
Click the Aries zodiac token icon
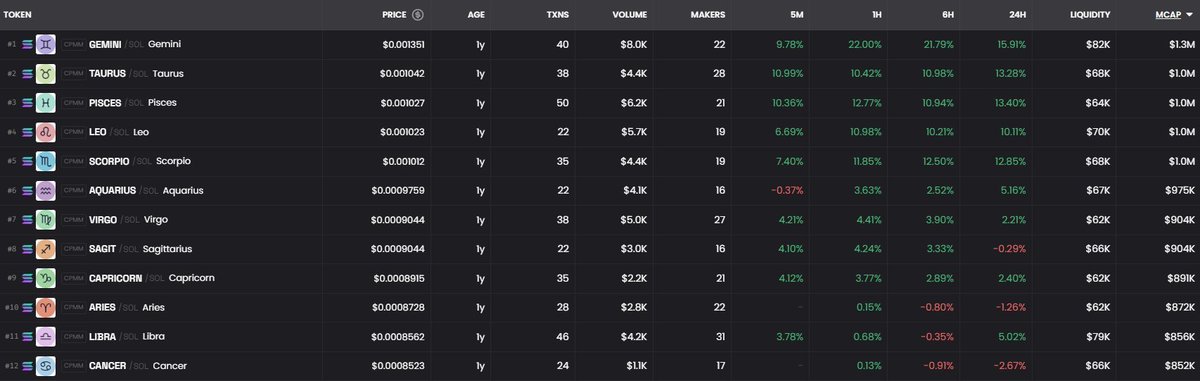click(47, 307)
